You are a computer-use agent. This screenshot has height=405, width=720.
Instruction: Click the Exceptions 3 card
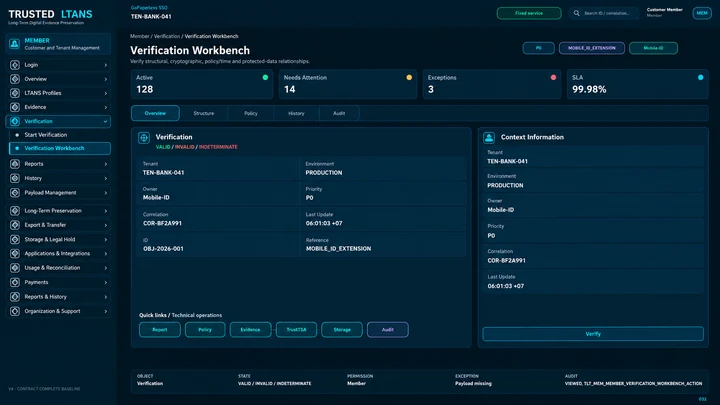[x=492, y=84]
